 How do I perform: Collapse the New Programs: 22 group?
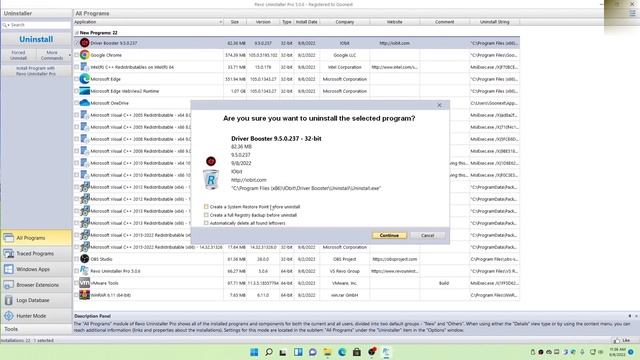76,33
